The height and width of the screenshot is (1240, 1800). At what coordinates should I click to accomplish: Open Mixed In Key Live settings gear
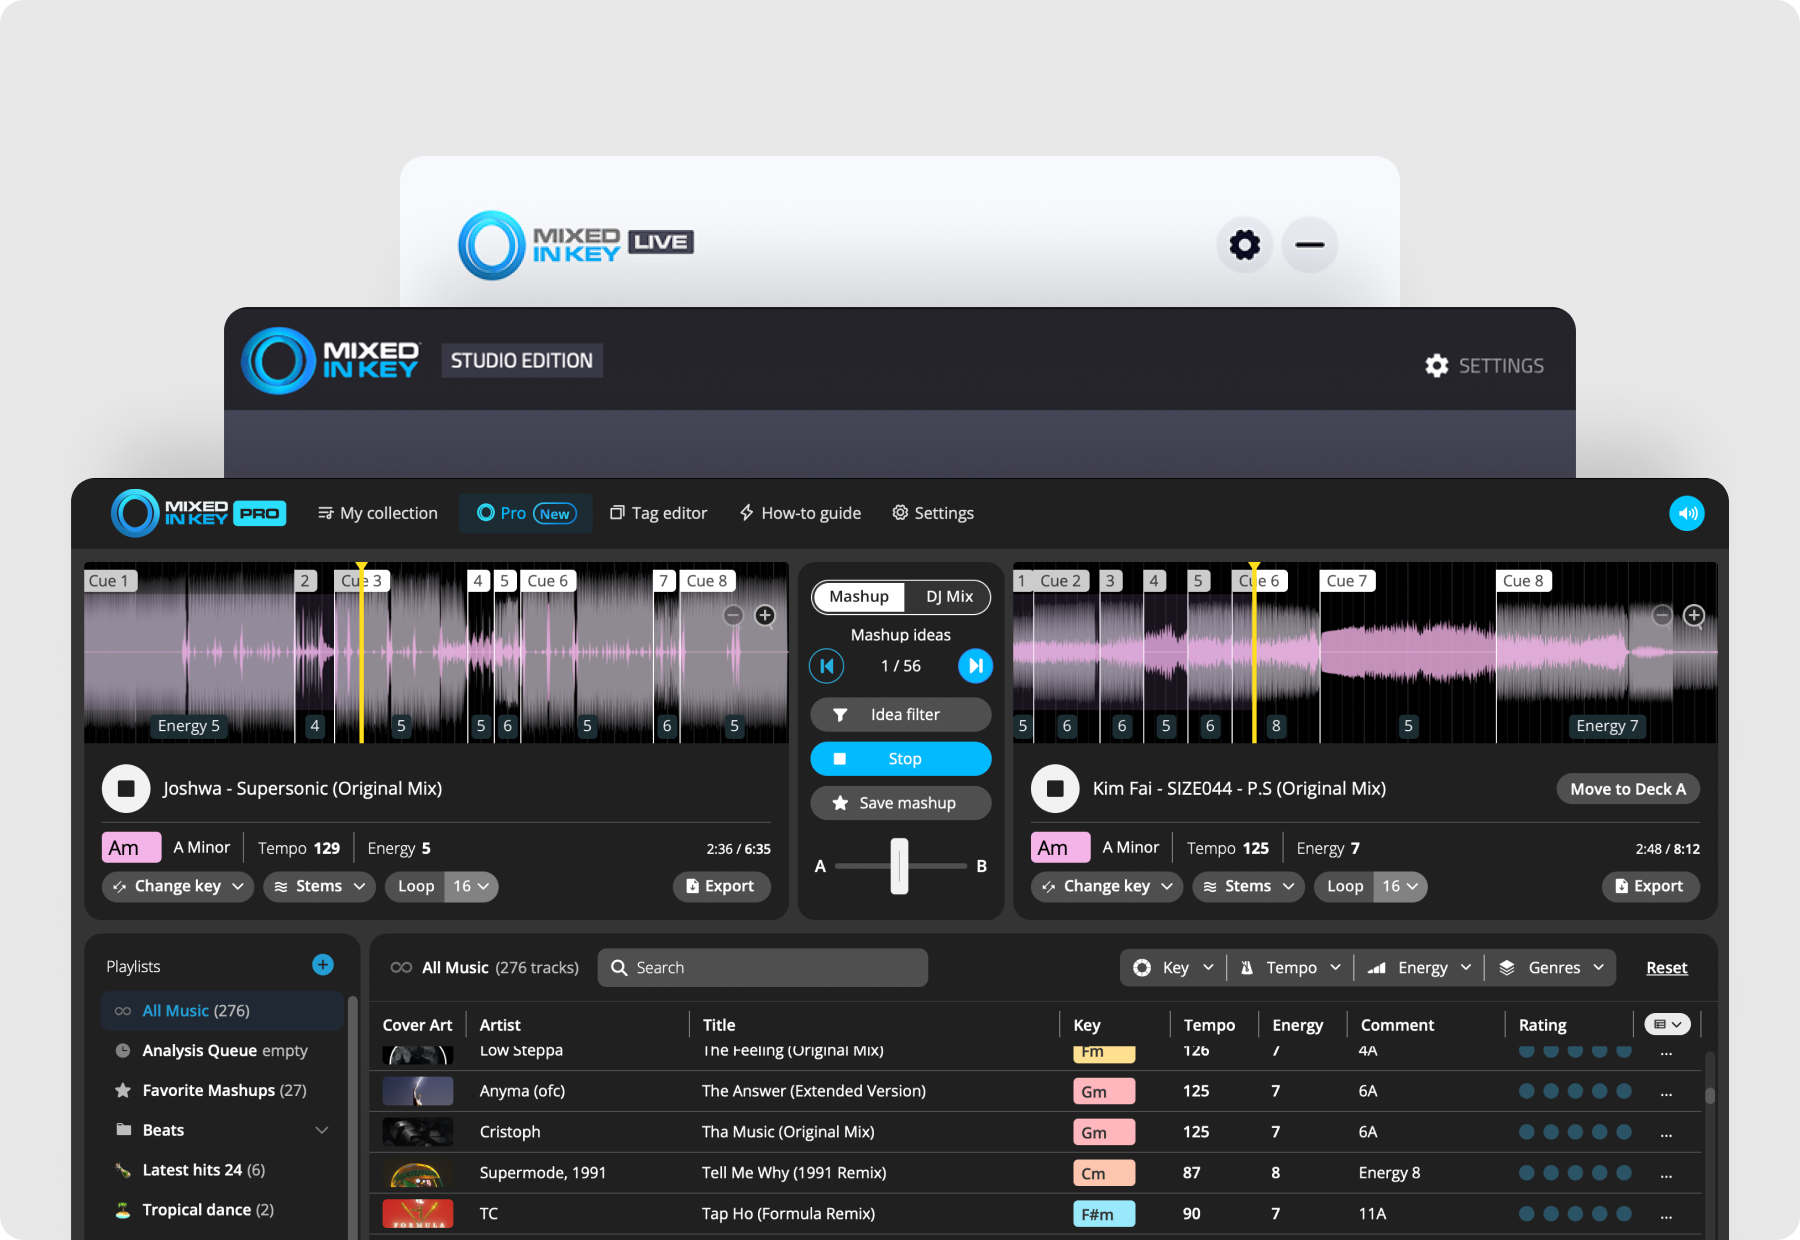pyautogui.click(x=1245, y=245)
